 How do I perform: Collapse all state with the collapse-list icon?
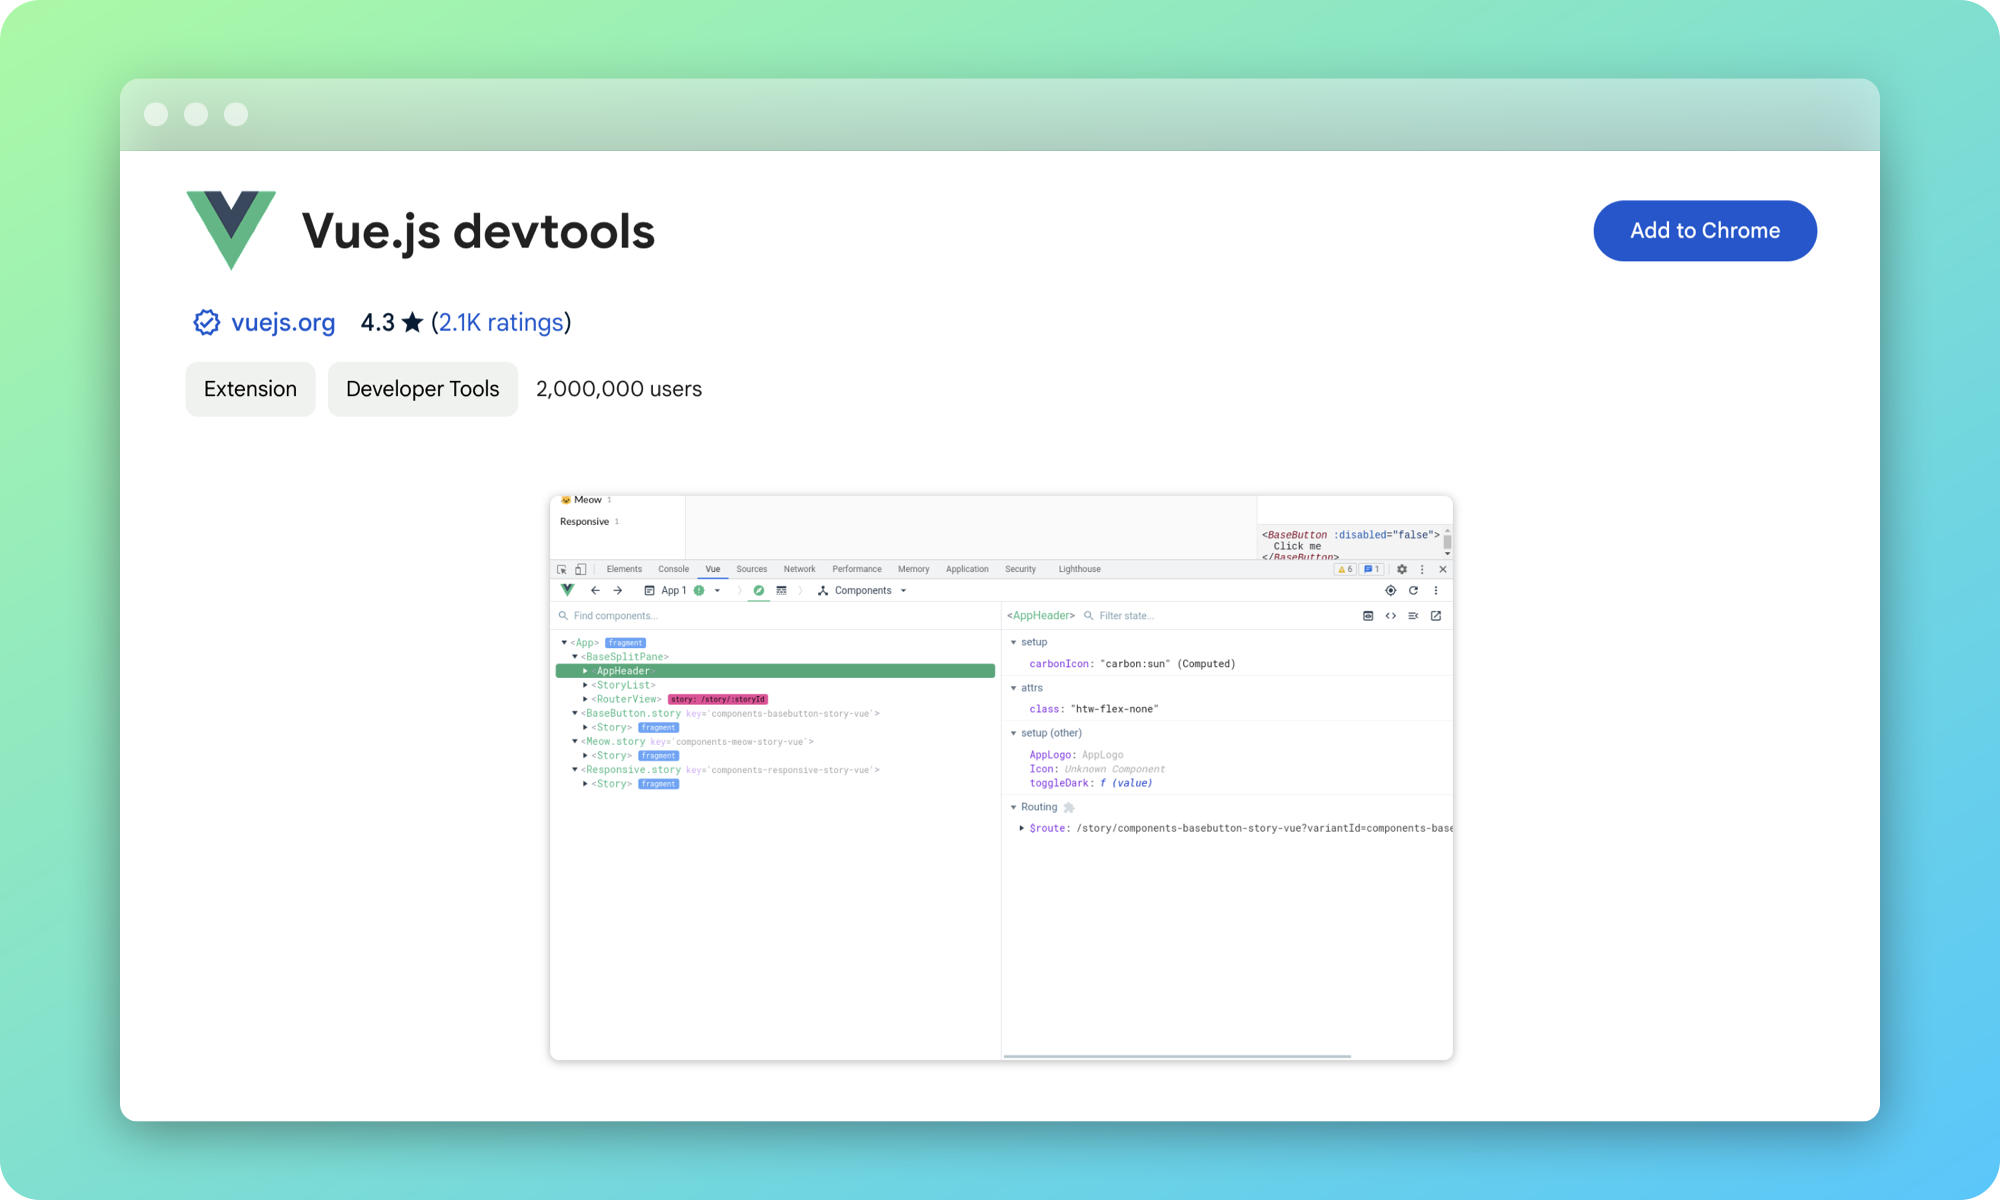[x=1413, y=616]
